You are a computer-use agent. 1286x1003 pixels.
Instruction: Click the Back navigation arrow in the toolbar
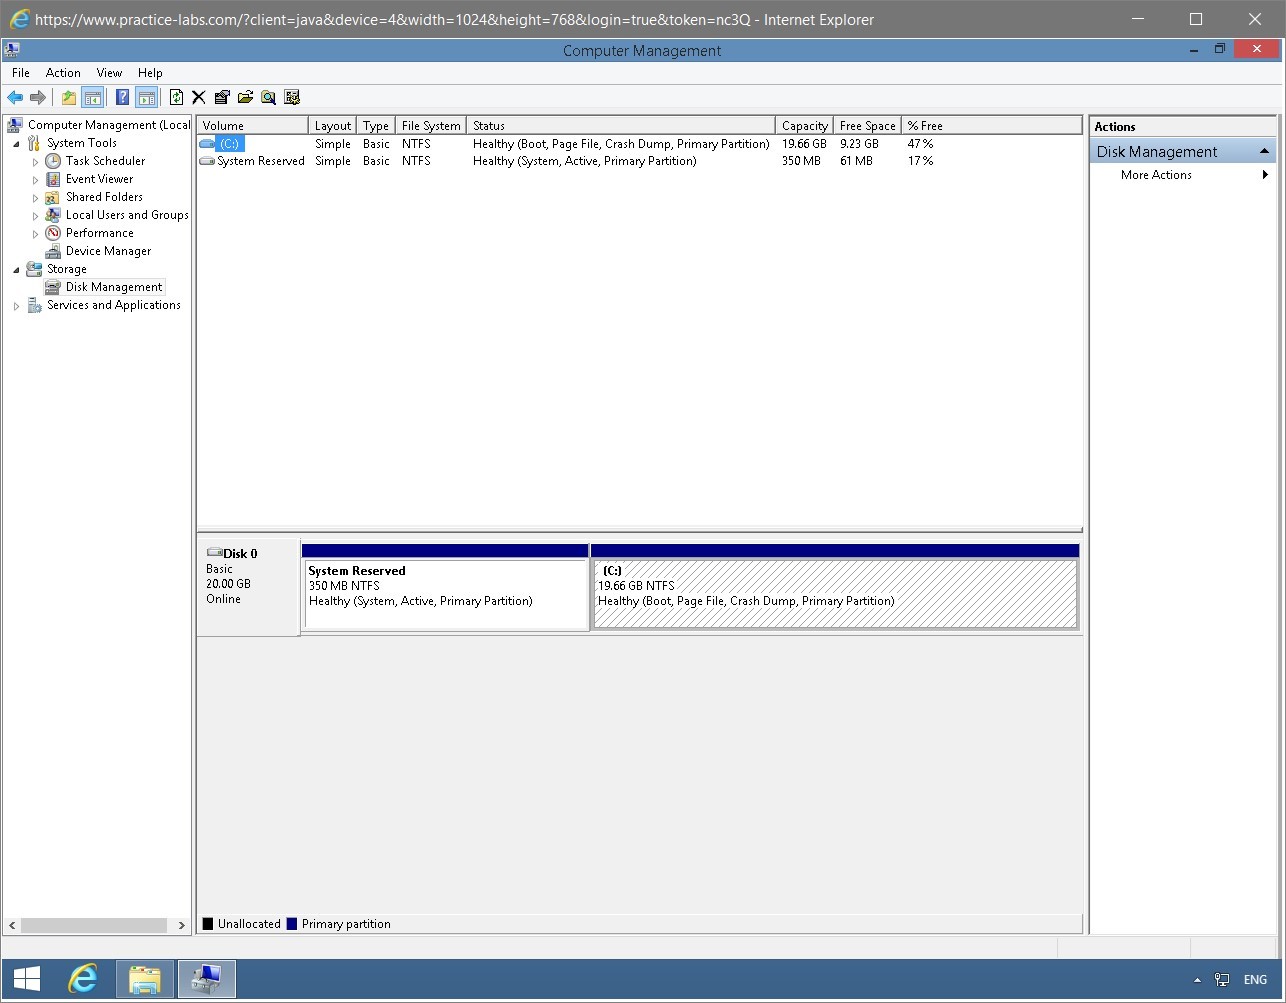(x=16, y=97)
